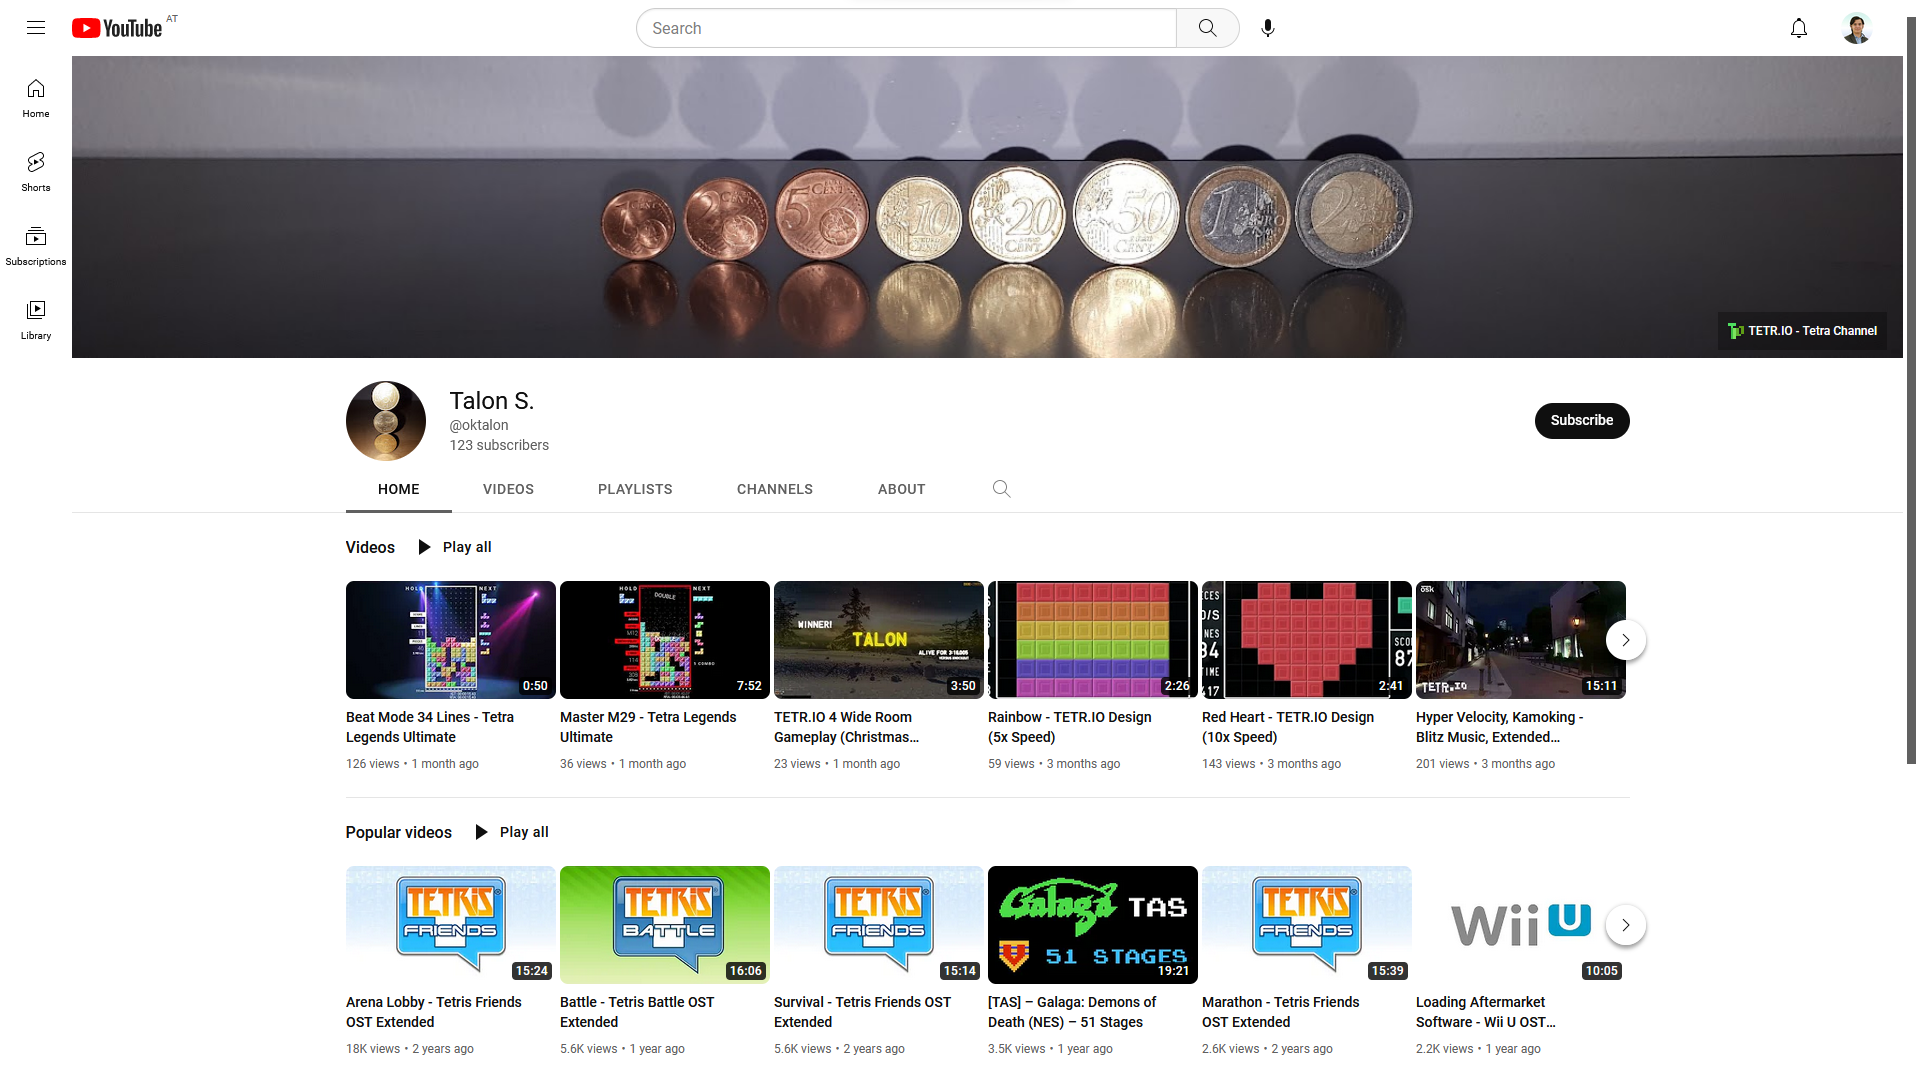The image size is (1920, 1080).
Task: Switch to the Videos tab
Action: click(x=508, y=489)
